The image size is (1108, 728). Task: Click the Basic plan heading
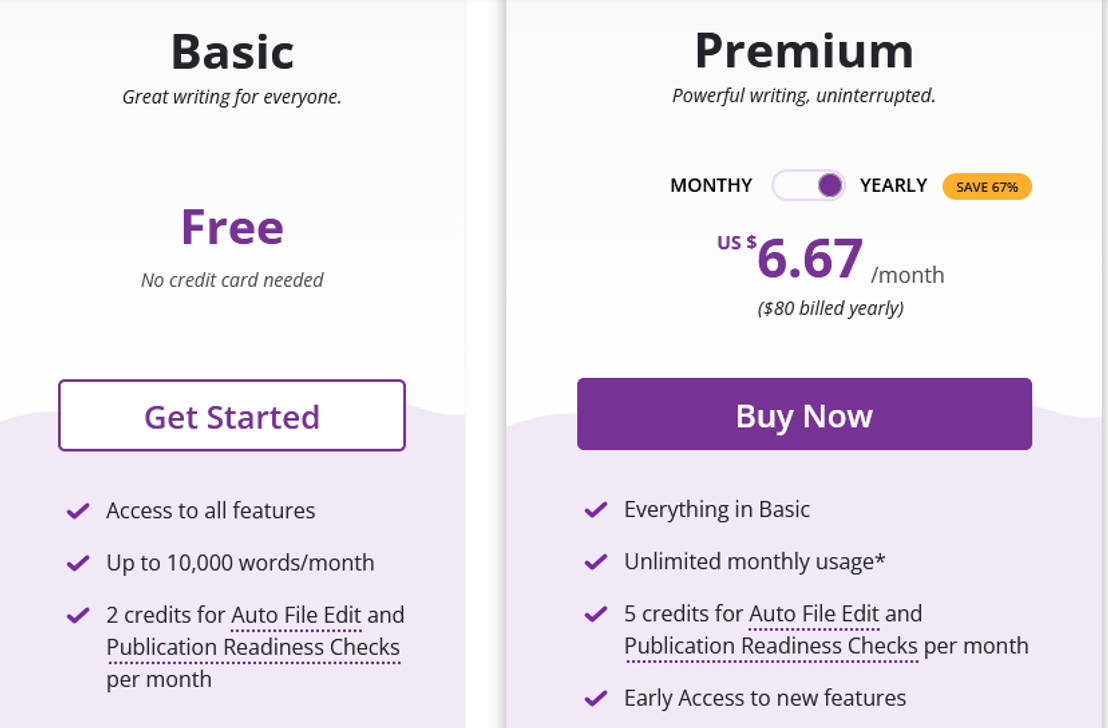click(232, 52)
